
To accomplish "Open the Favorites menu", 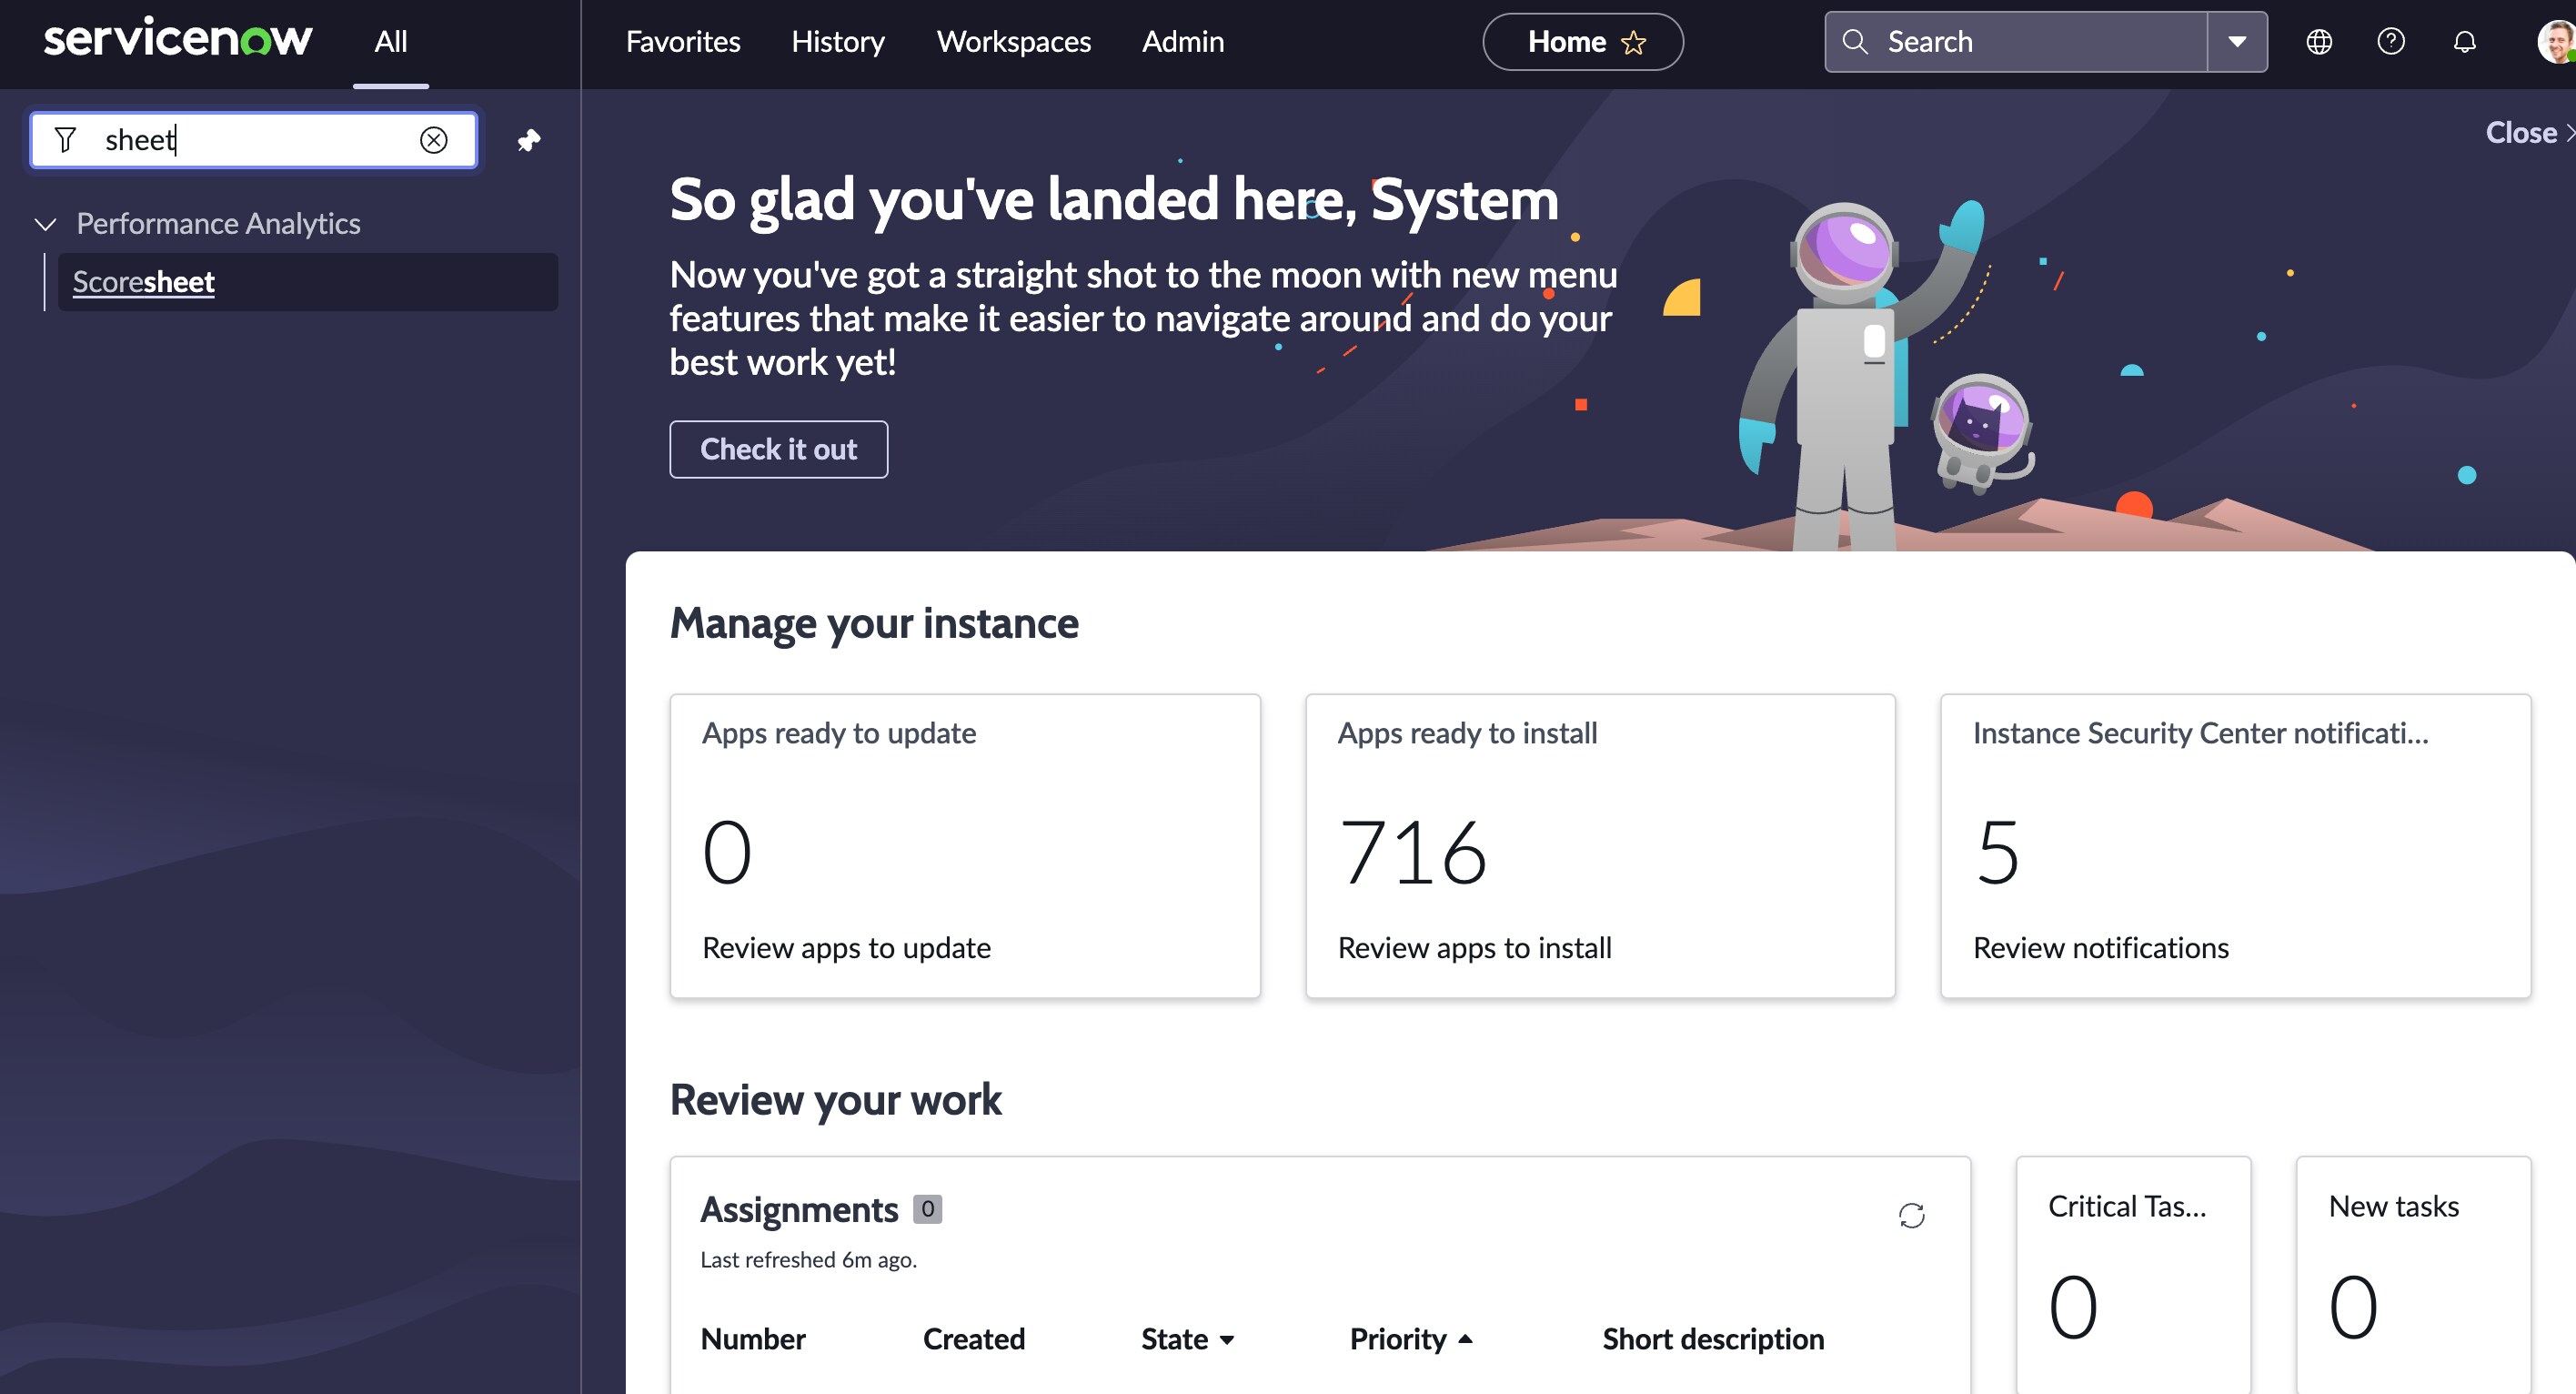I will pyautogui.click(x=683, y=42).
